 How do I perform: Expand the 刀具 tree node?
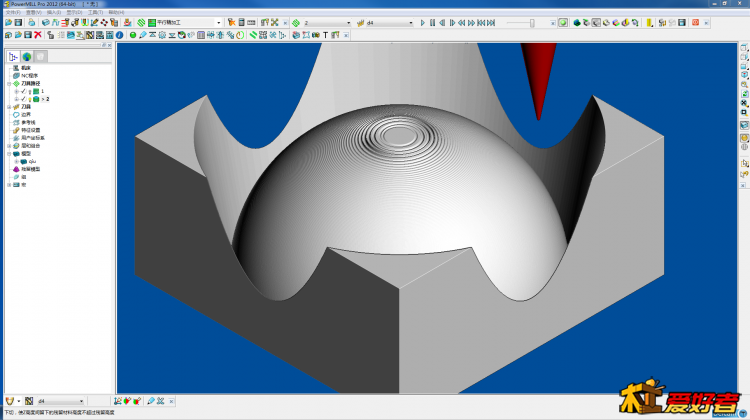[9, 107]
